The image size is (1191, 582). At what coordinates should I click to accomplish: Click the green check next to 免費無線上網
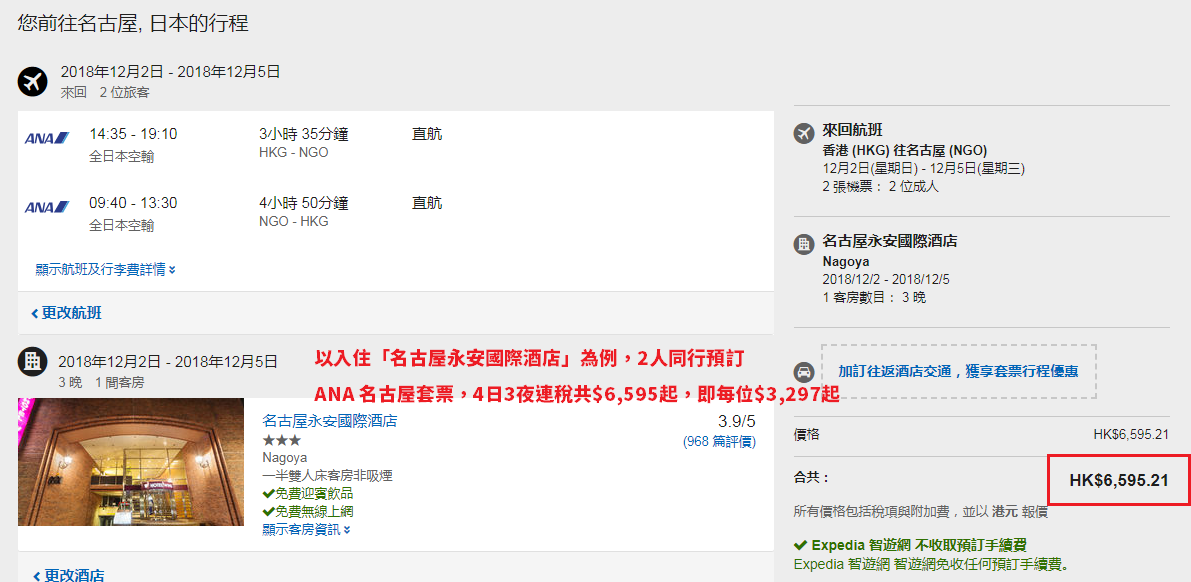[268, 512]
